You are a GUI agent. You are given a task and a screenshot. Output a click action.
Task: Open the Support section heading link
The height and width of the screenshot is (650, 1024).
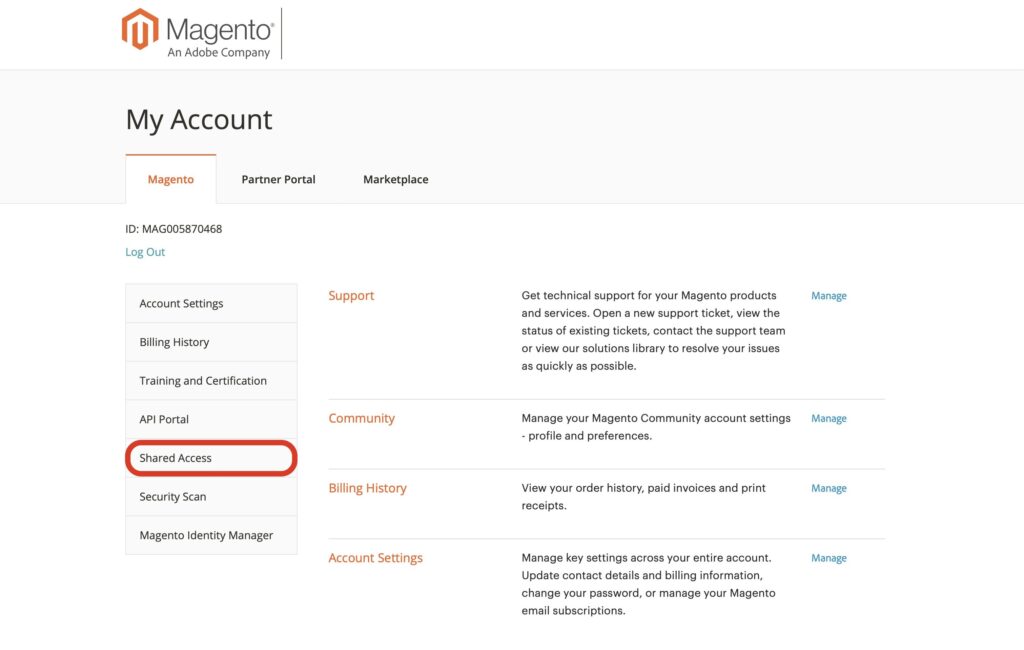[x=350, y=295]
